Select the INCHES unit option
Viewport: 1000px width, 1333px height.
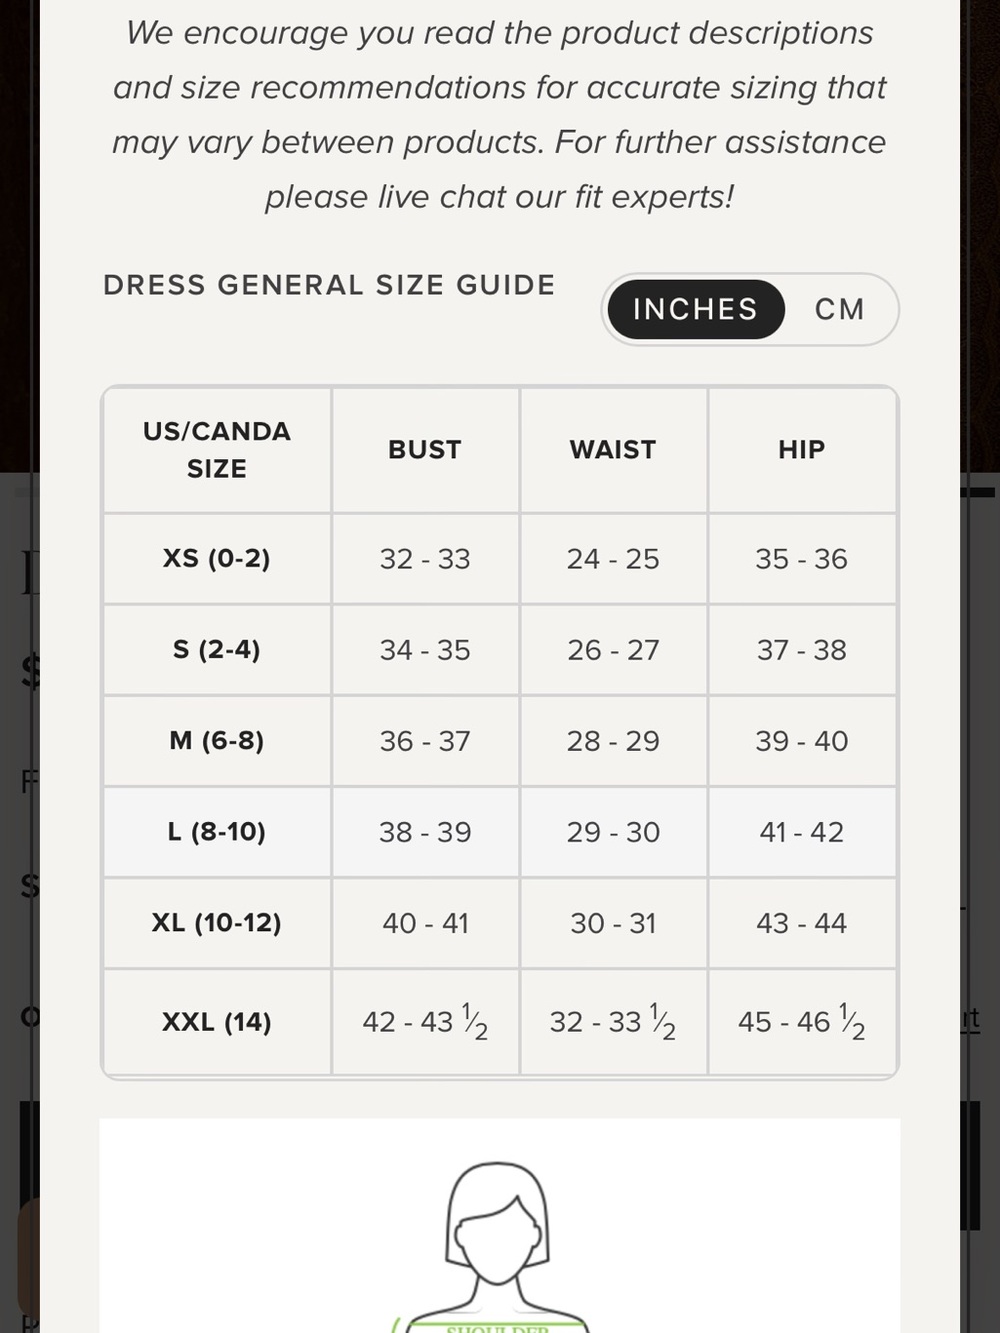tap(695, 310)
